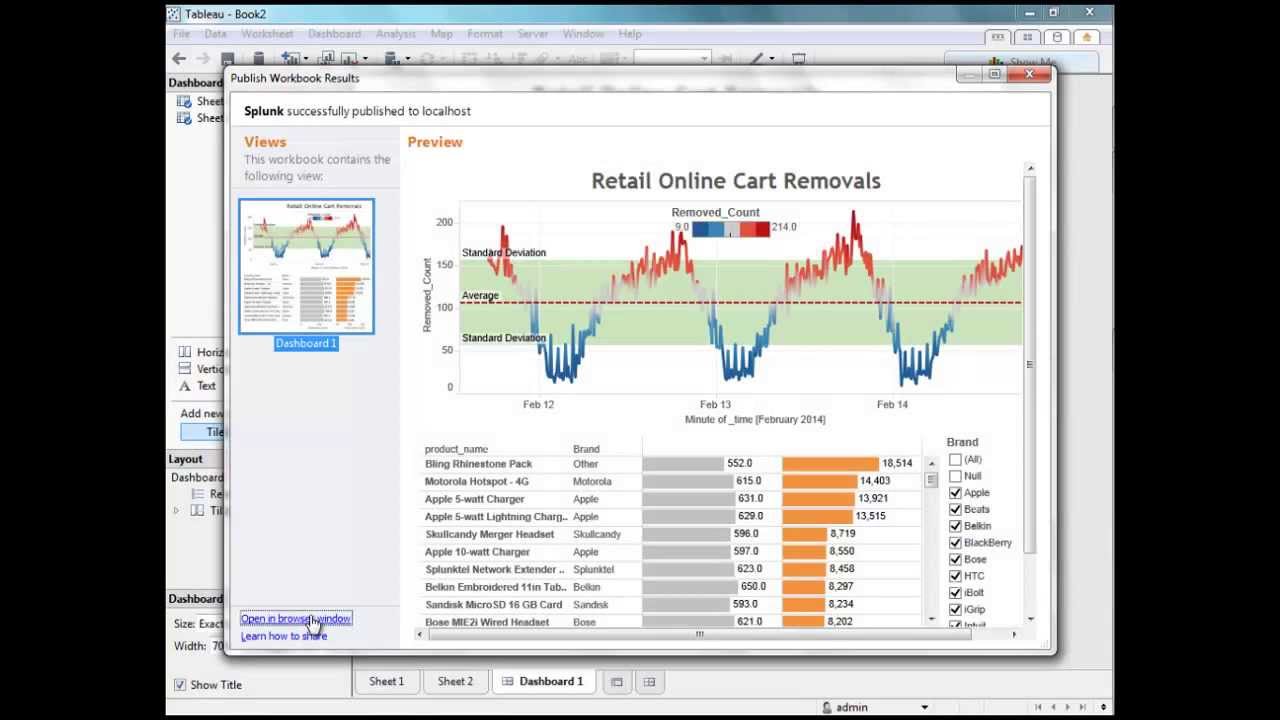Screen dimensions: 1280x720
Task: Toggle the Null brand checkbox
Action: [x=955, y=476]
